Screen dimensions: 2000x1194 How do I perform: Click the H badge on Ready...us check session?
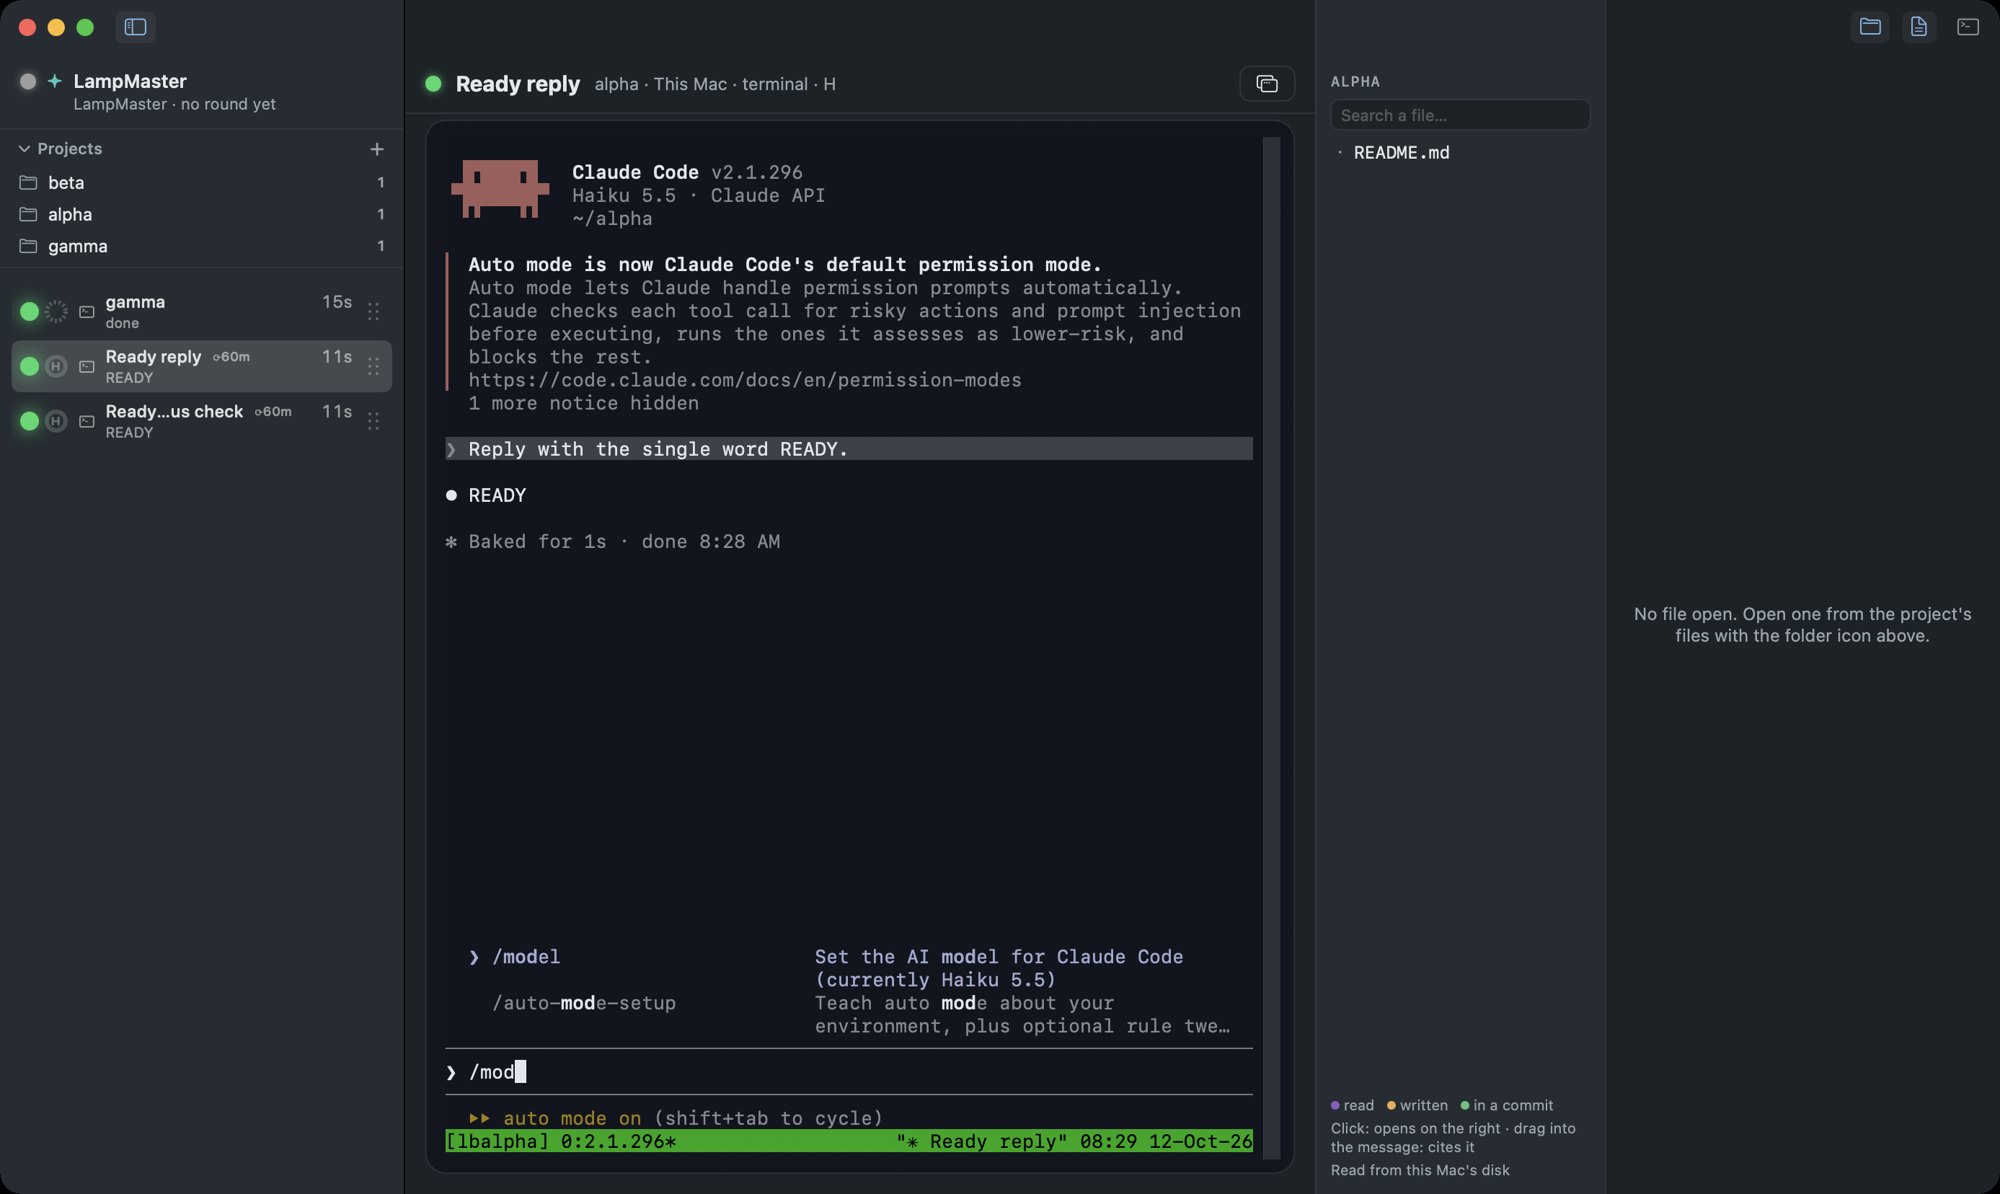(56, 421)
